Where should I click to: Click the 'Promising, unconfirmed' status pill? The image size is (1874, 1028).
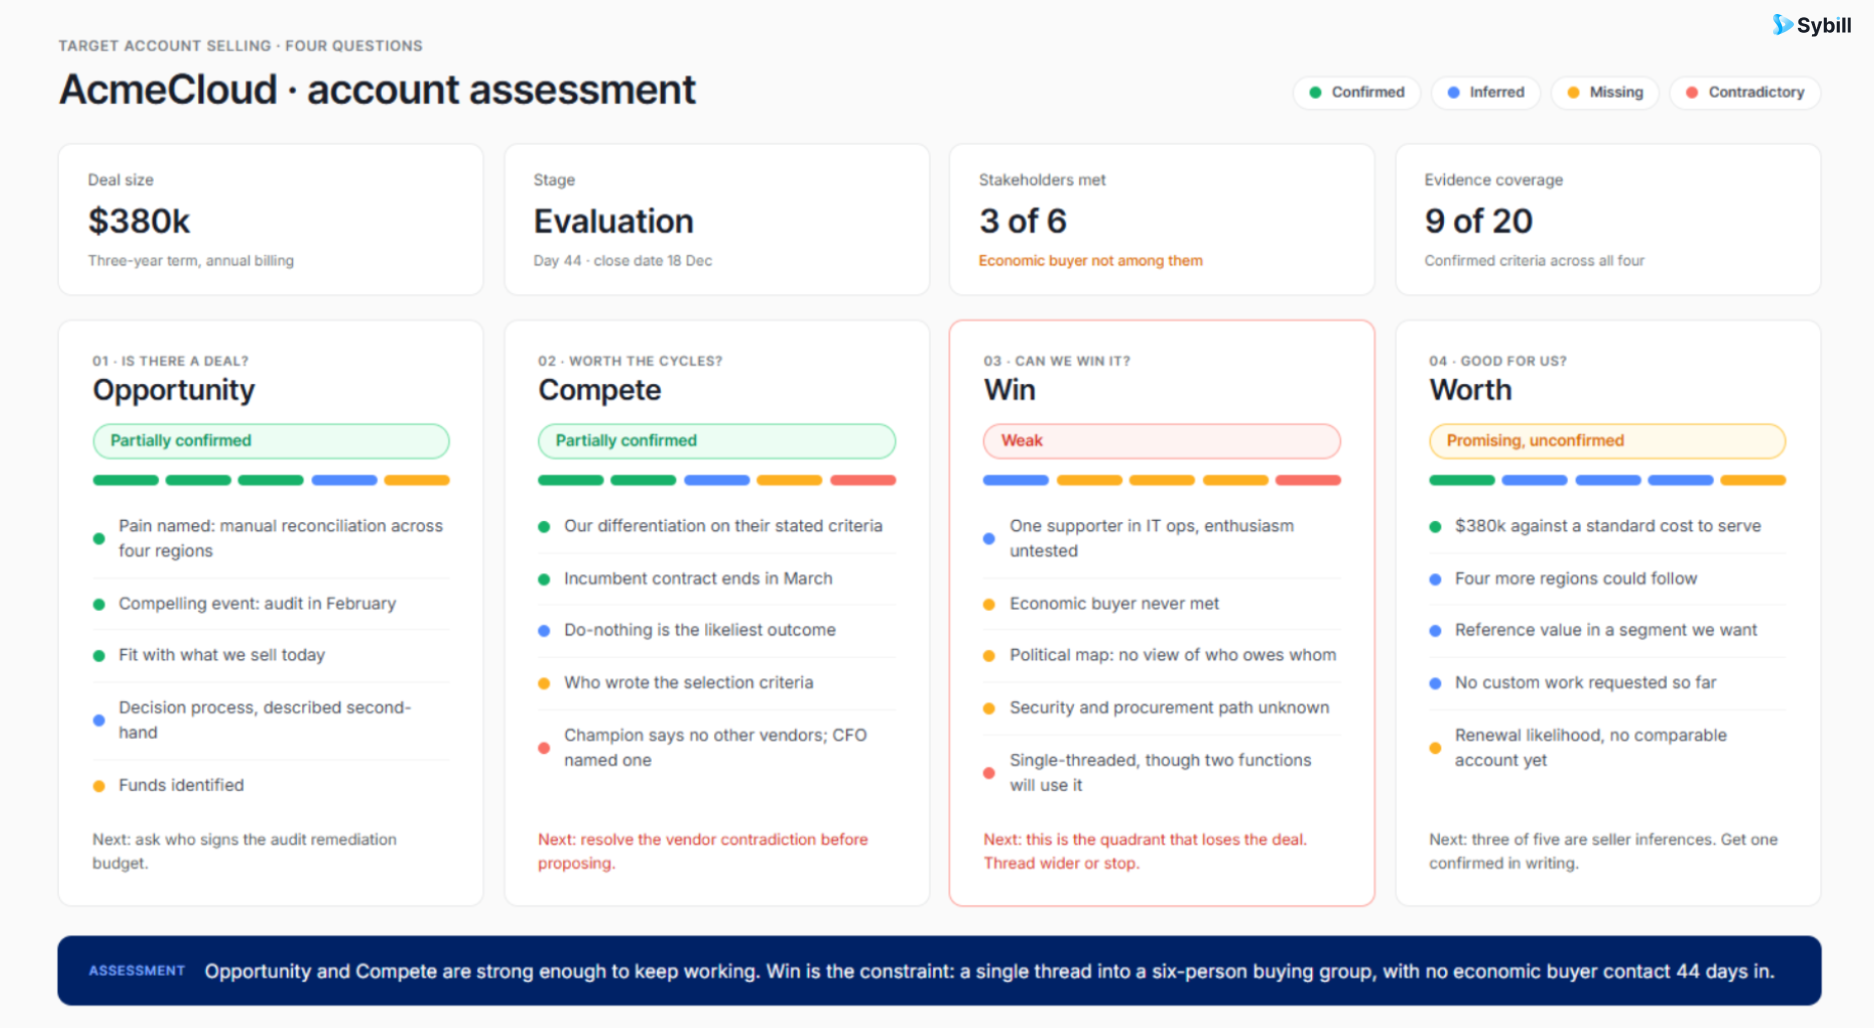tap(1607, 441)
